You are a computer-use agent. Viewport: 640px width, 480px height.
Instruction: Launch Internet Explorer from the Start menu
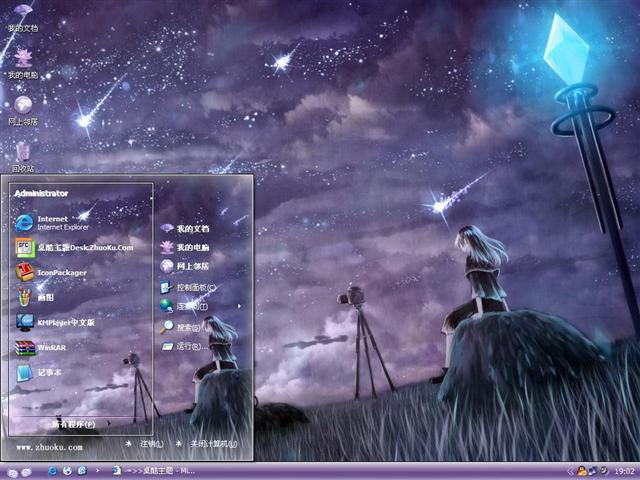[x=52, y=223]
